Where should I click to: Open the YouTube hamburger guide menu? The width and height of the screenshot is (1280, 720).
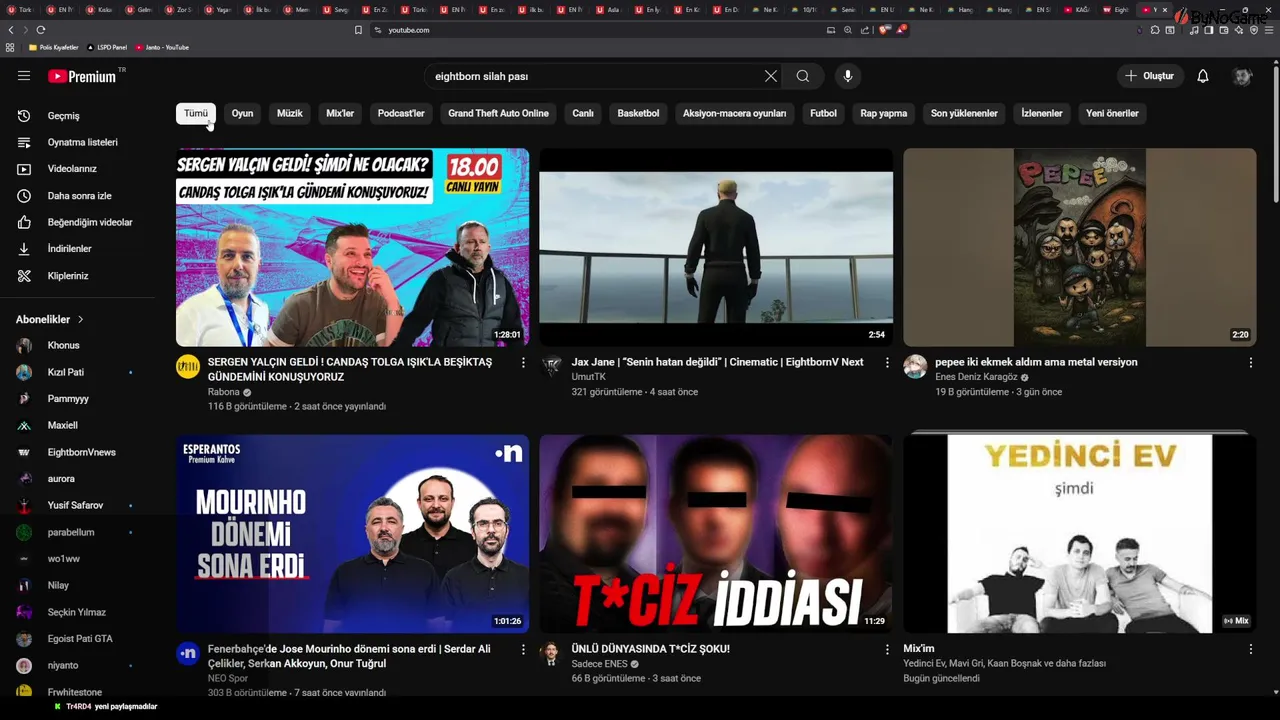pyautogui.click(x=24, y=76)
